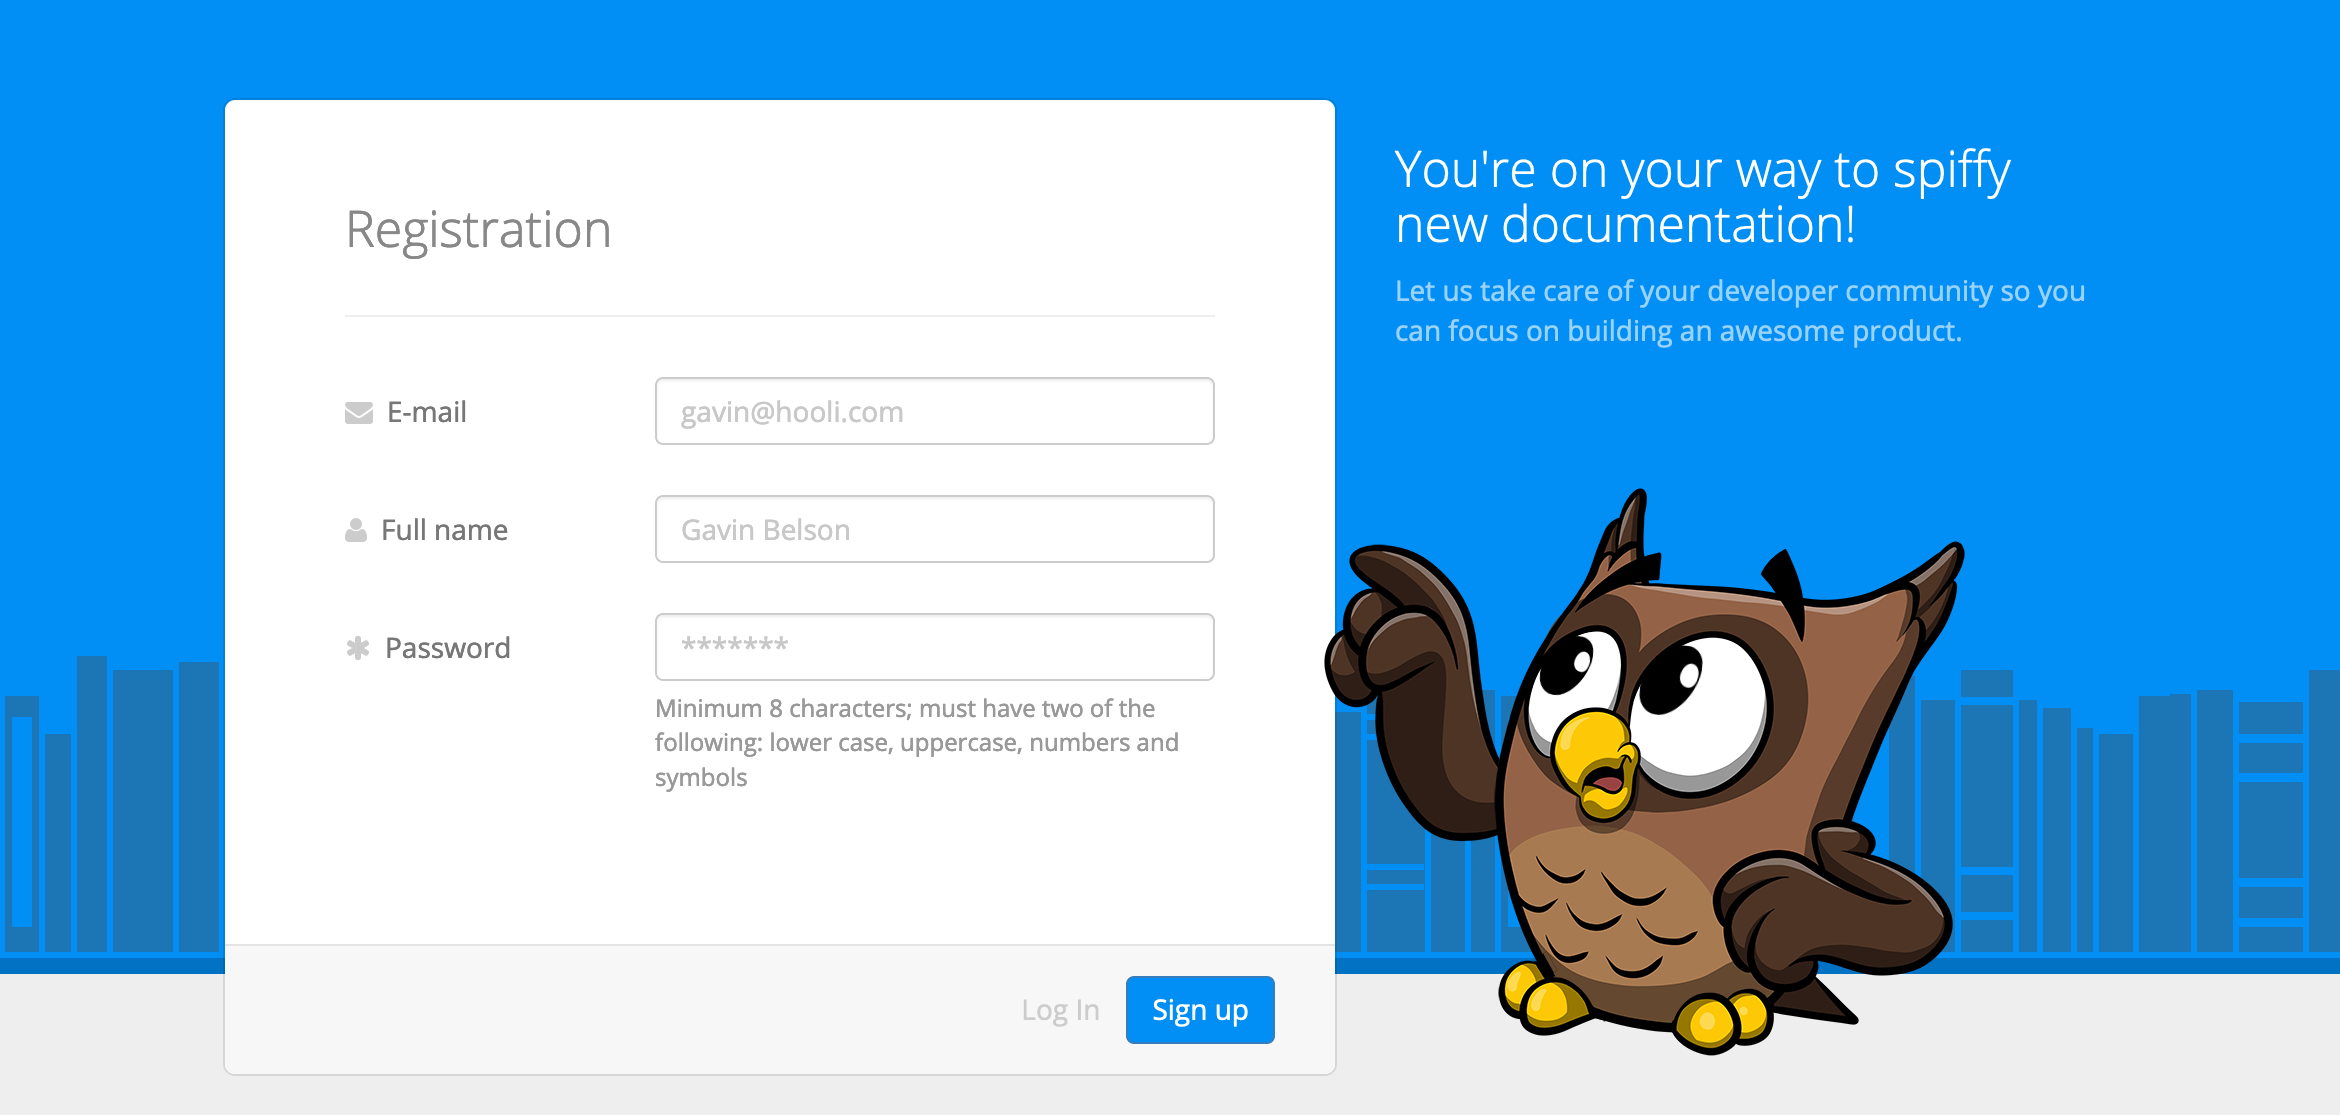This screenshot has height=1115, width=2340.
Task: Click the person icon beside Full name
Action: click(356, 530)
